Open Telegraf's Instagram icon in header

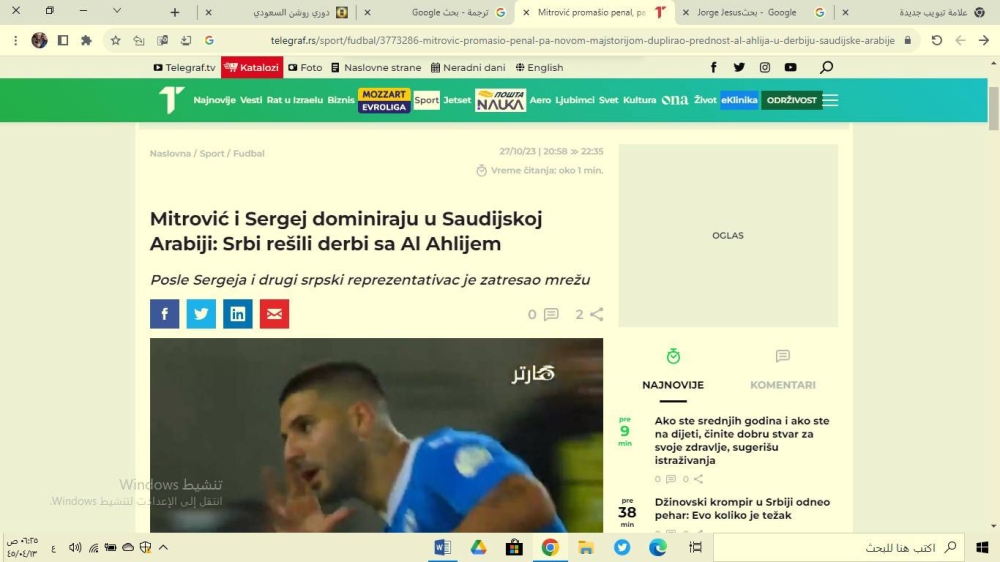pyautogui.click(x=765, y=67)
